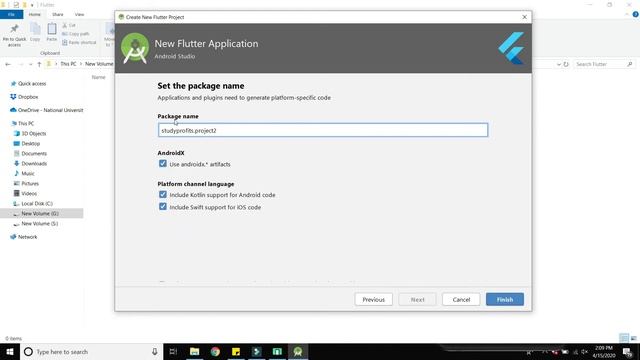Select New Volume (S:) in sidebar

(39, 224)
